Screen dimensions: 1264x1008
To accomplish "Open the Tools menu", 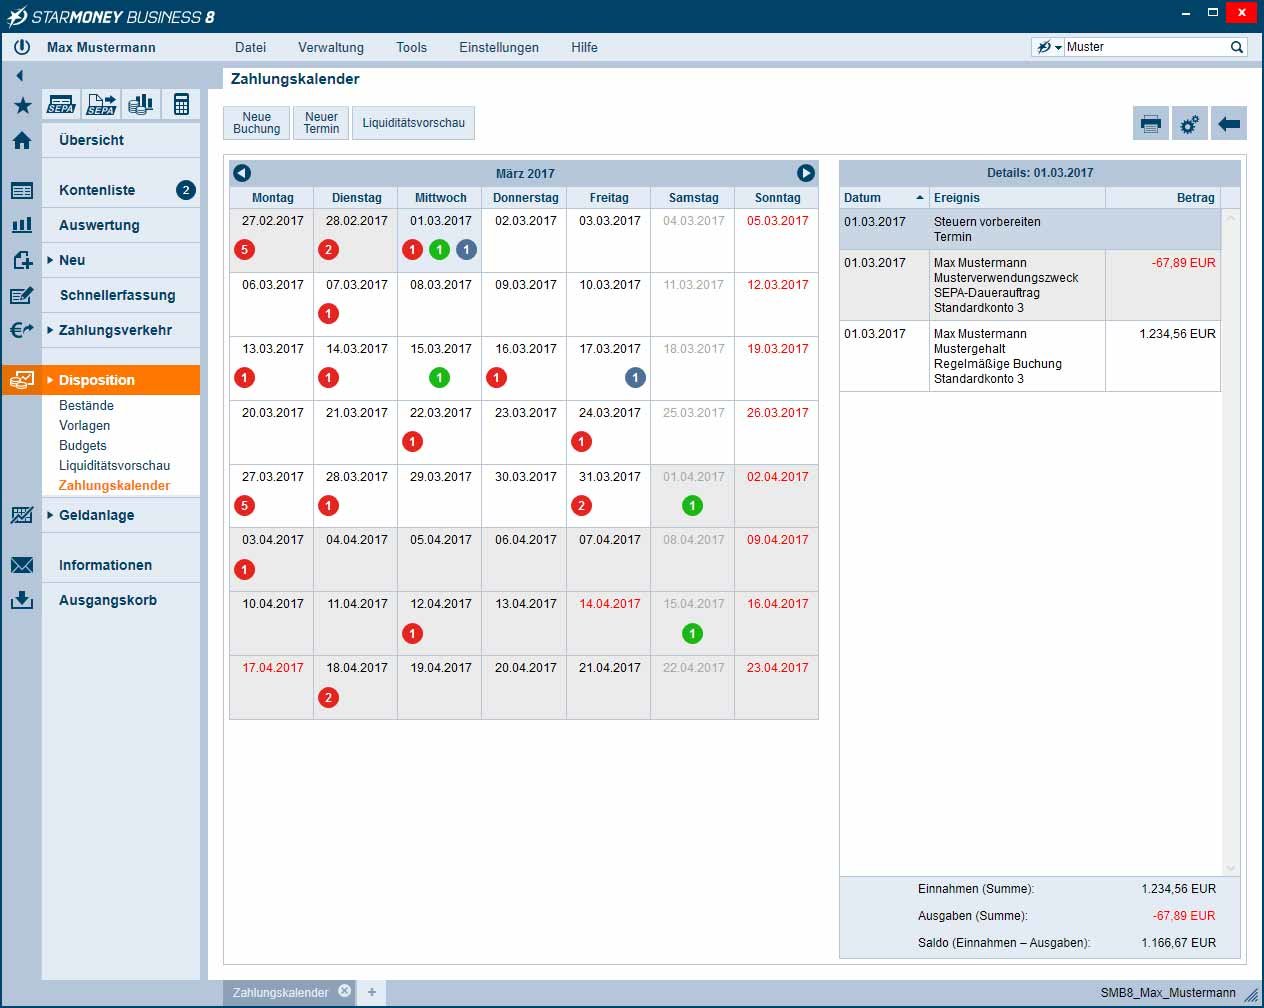I will click(411, 47).
